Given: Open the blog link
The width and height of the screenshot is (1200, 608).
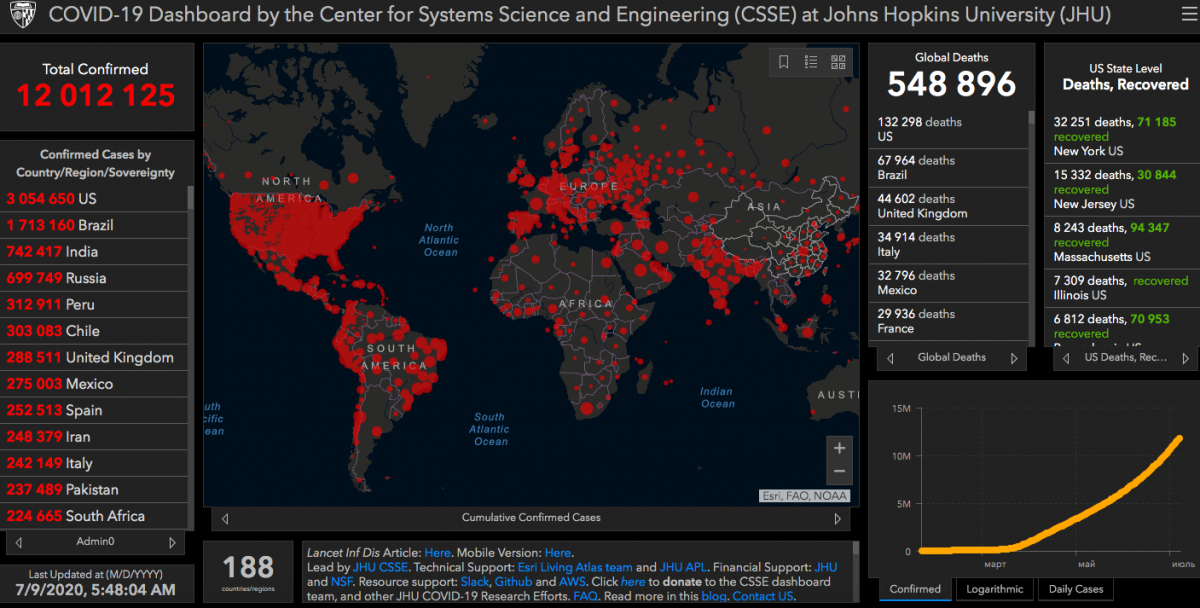Looking at the screenshot, I should pos(713,597).
